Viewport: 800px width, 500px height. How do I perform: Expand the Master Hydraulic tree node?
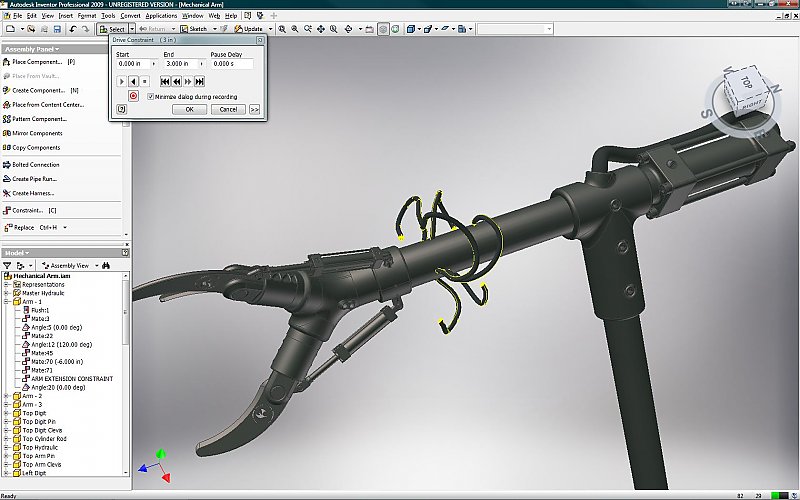[7, 293]
